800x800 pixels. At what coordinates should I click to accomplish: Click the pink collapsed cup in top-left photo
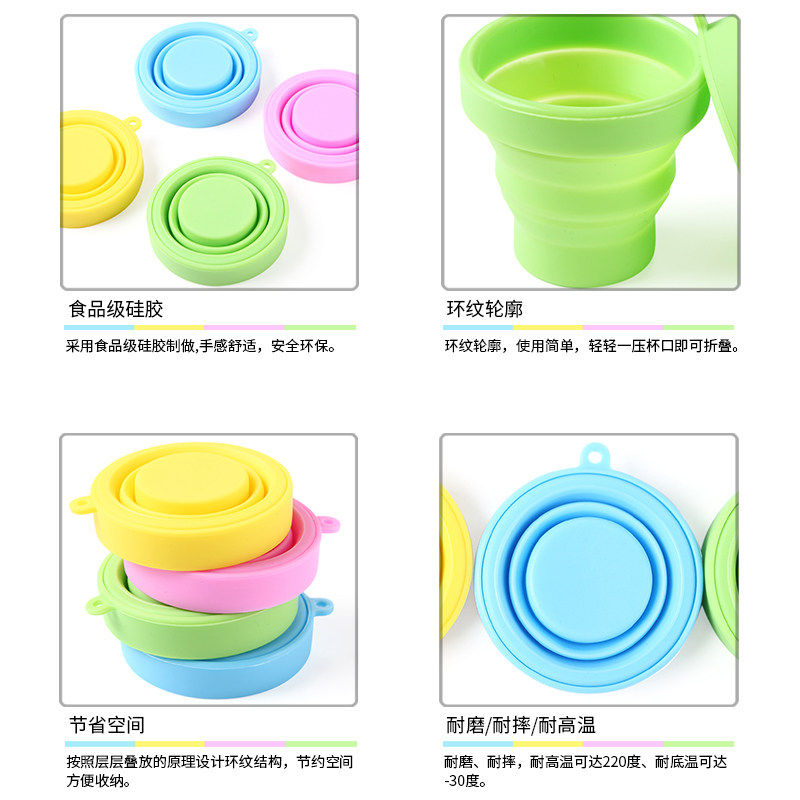(312, 126)
